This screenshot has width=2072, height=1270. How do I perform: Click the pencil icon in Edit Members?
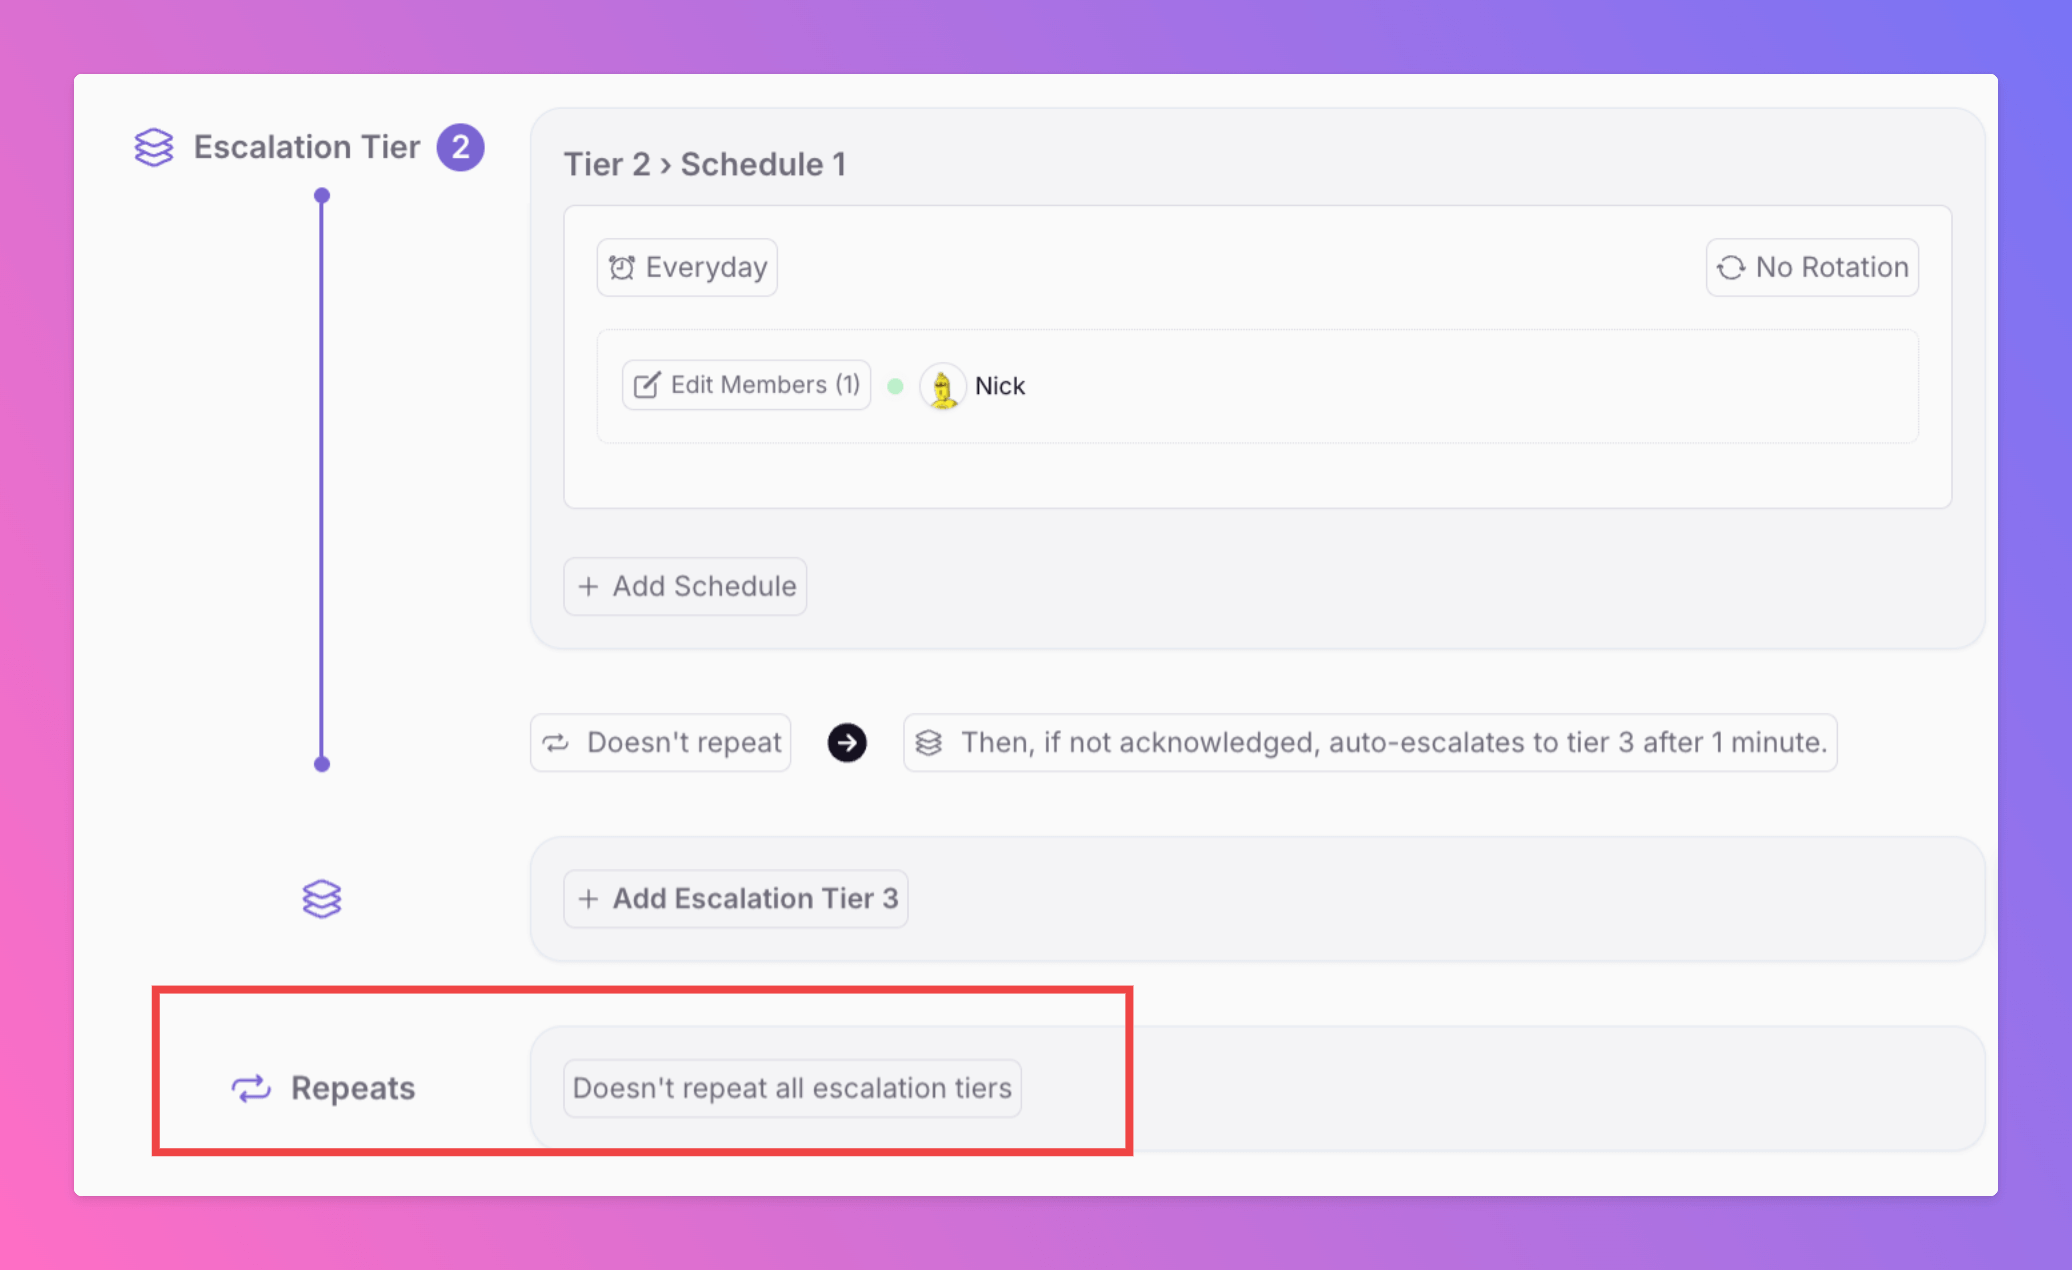pyautogui.click(x=647, y=385)
